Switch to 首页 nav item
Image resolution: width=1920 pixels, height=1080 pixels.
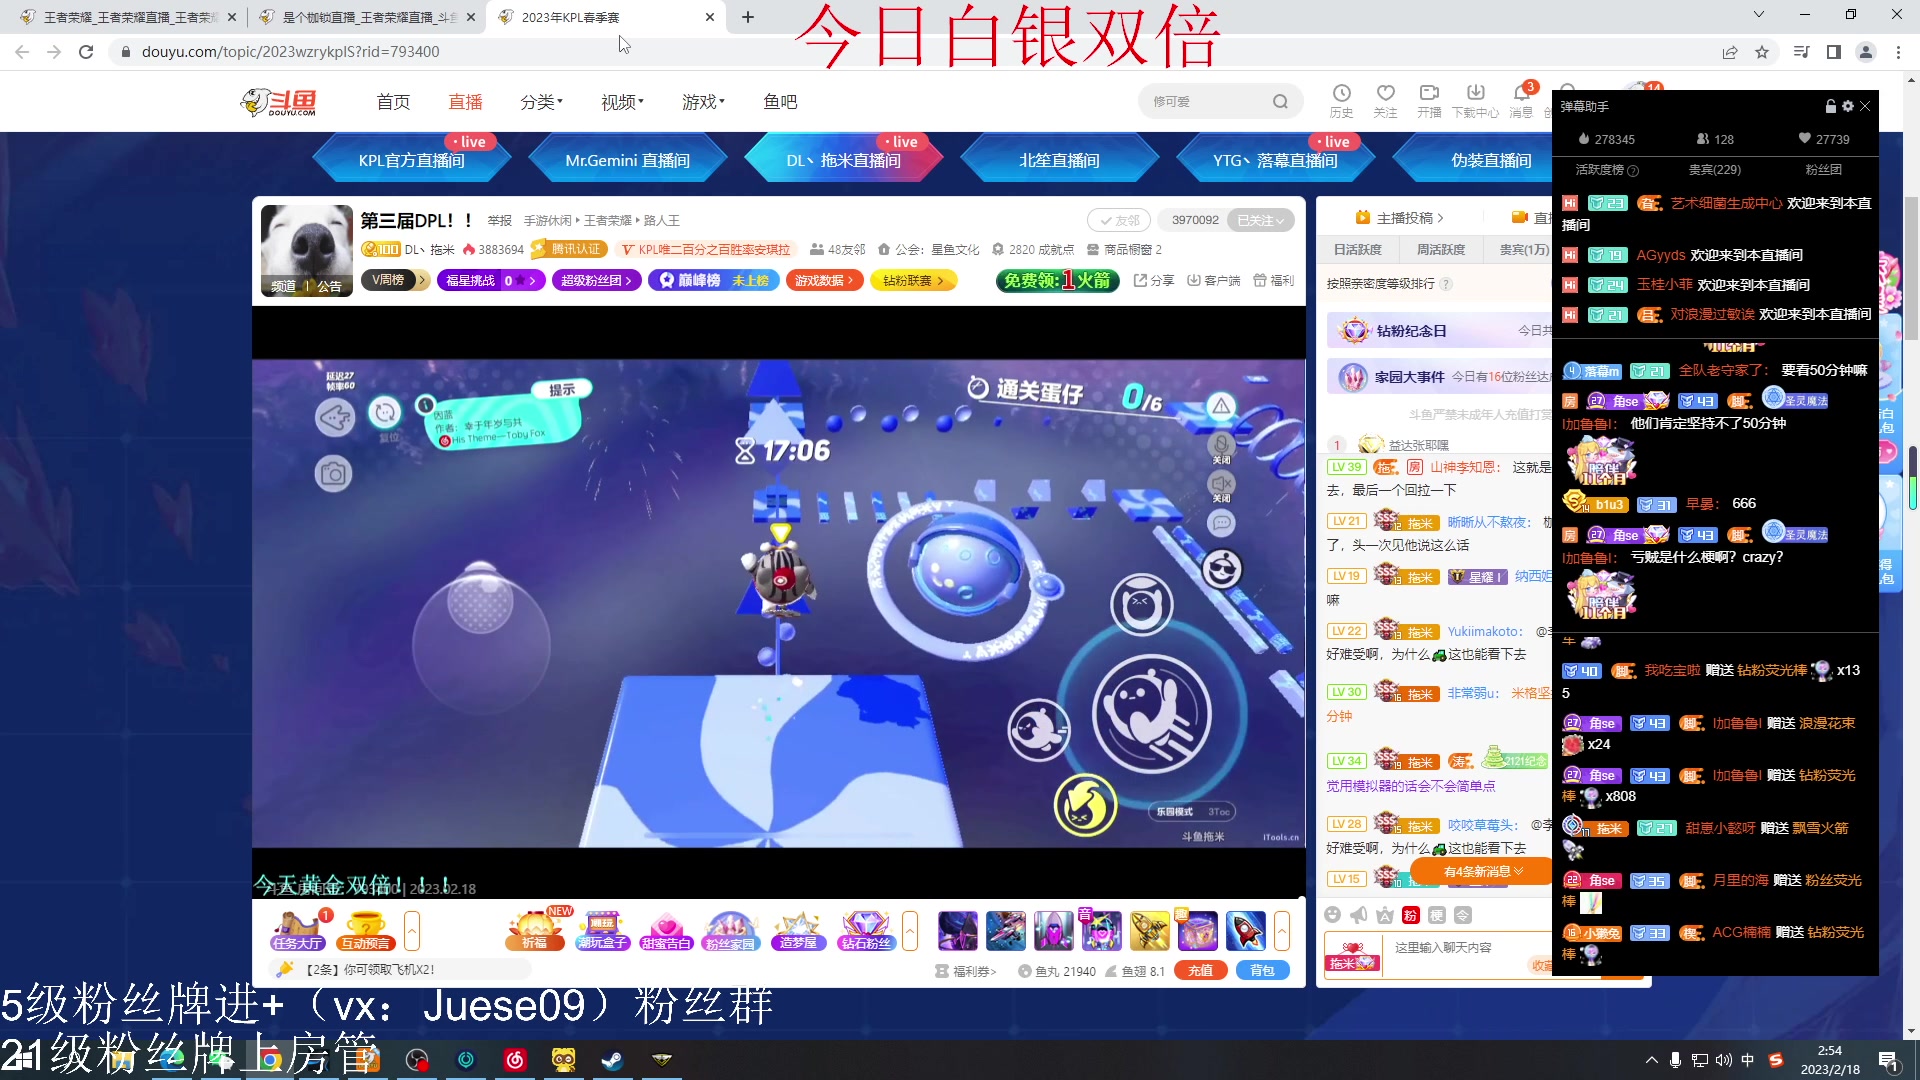393,102
